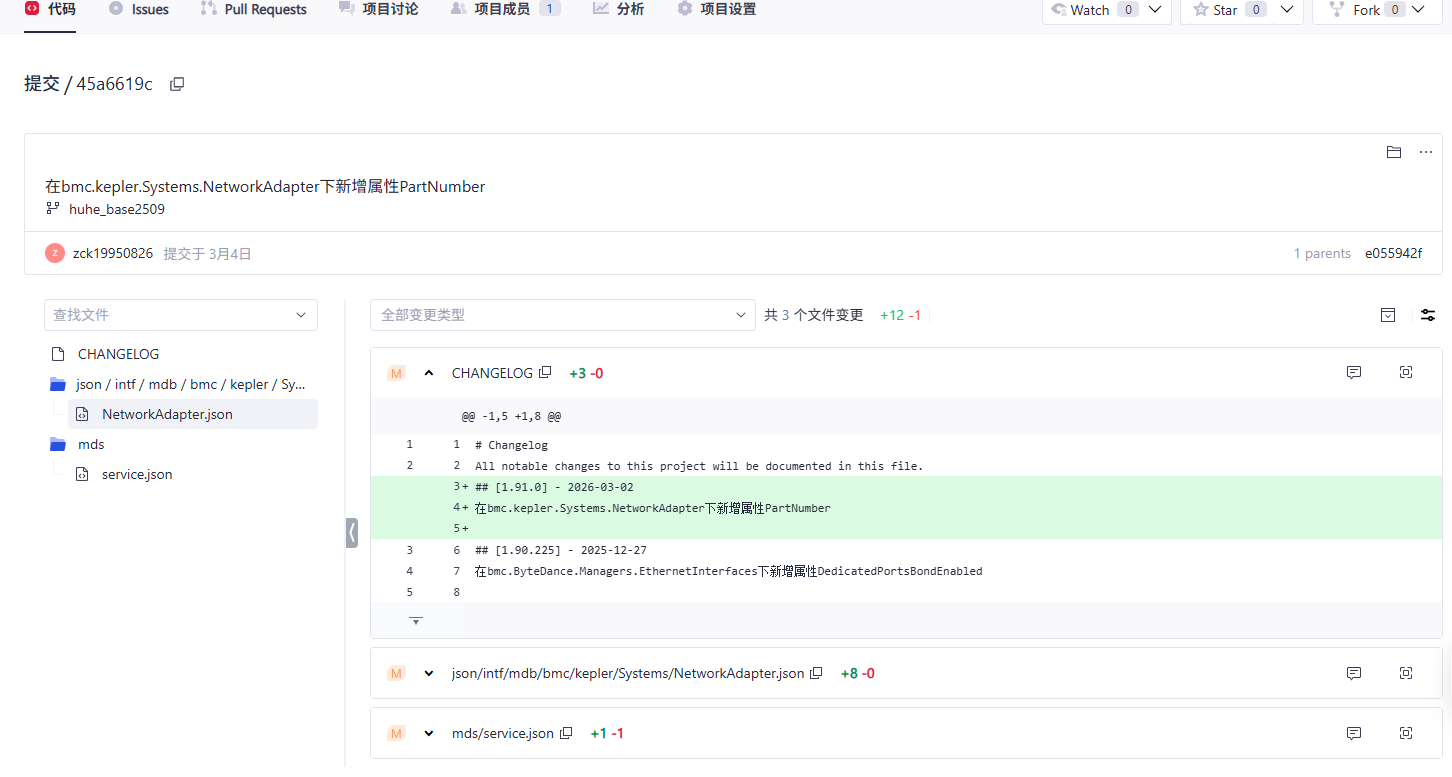Add comment on CHANGELOG file

point(1354,372)
